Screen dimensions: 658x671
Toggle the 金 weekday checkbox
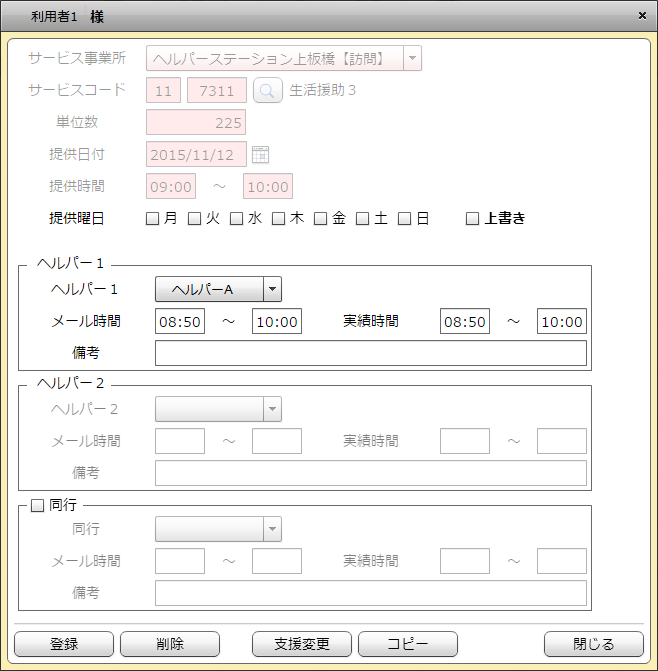pos(321,218)
